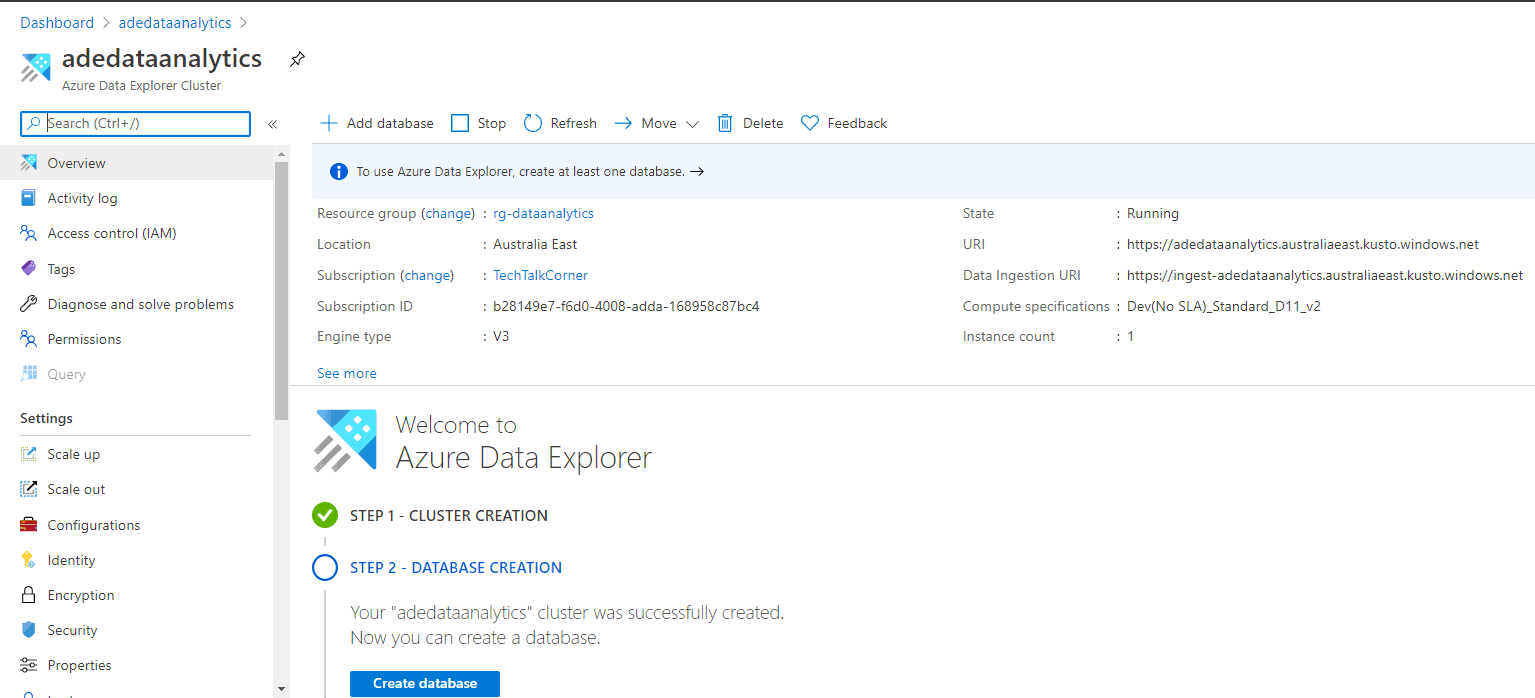Click the Running state value
The width and height of the screenshot is (1535, 698).
(1153, 213)
